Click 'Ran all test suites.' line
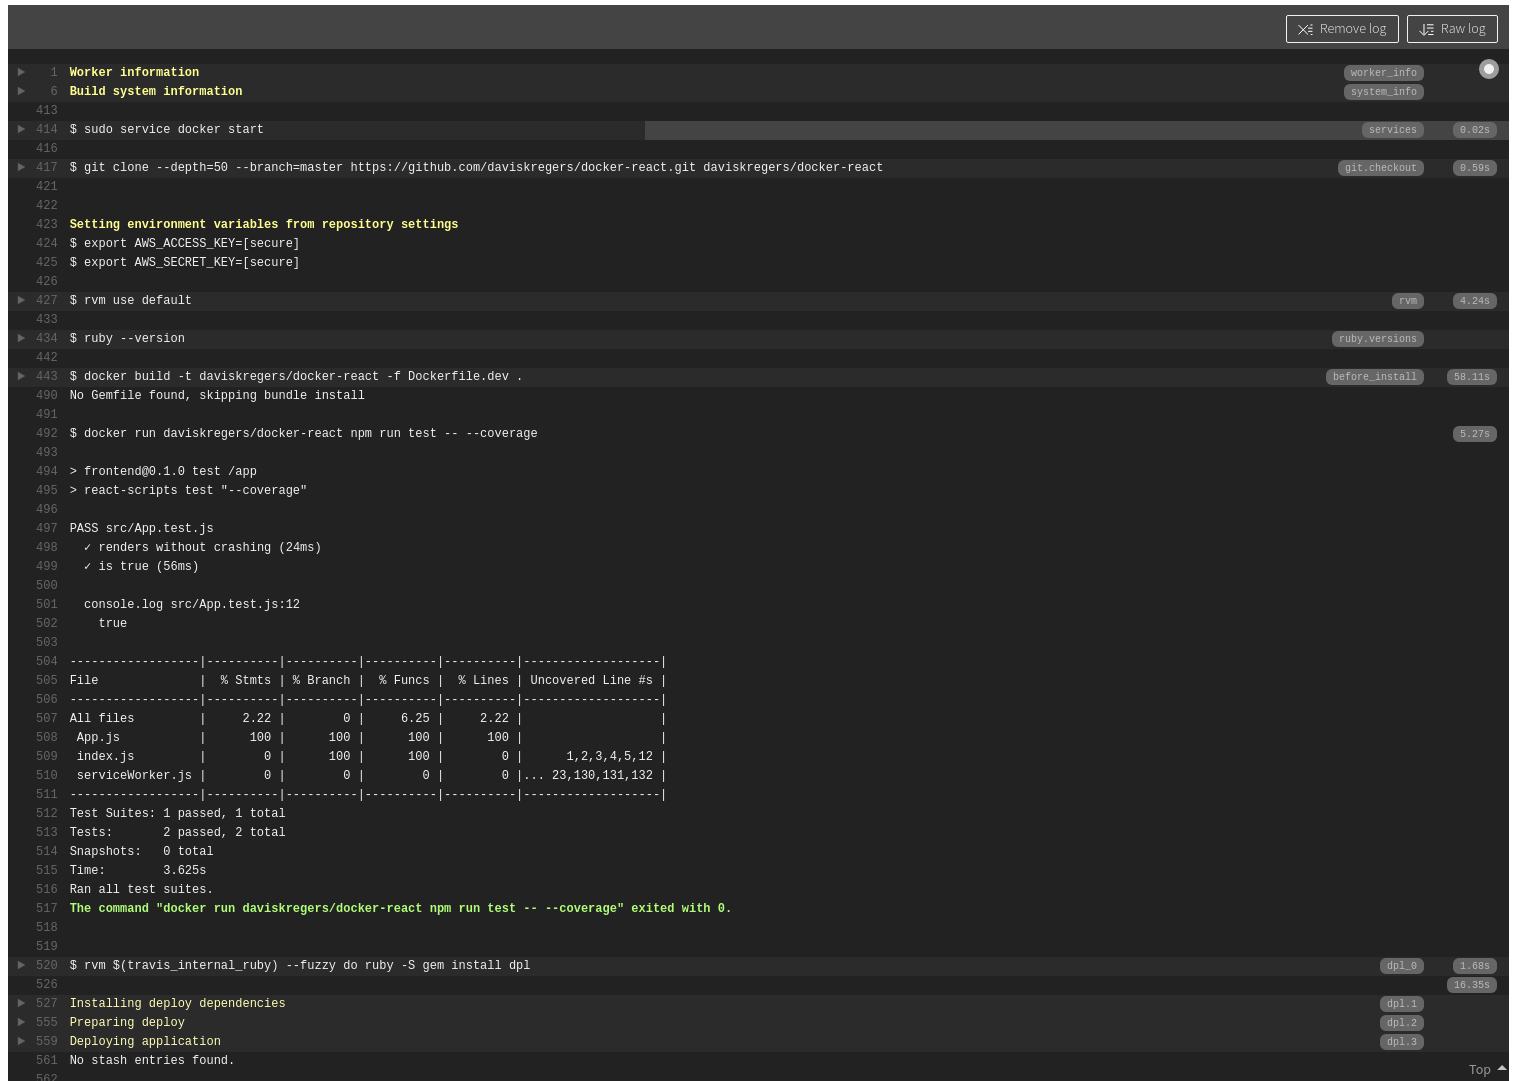Screen dimensions: 1518x1081 141,889
